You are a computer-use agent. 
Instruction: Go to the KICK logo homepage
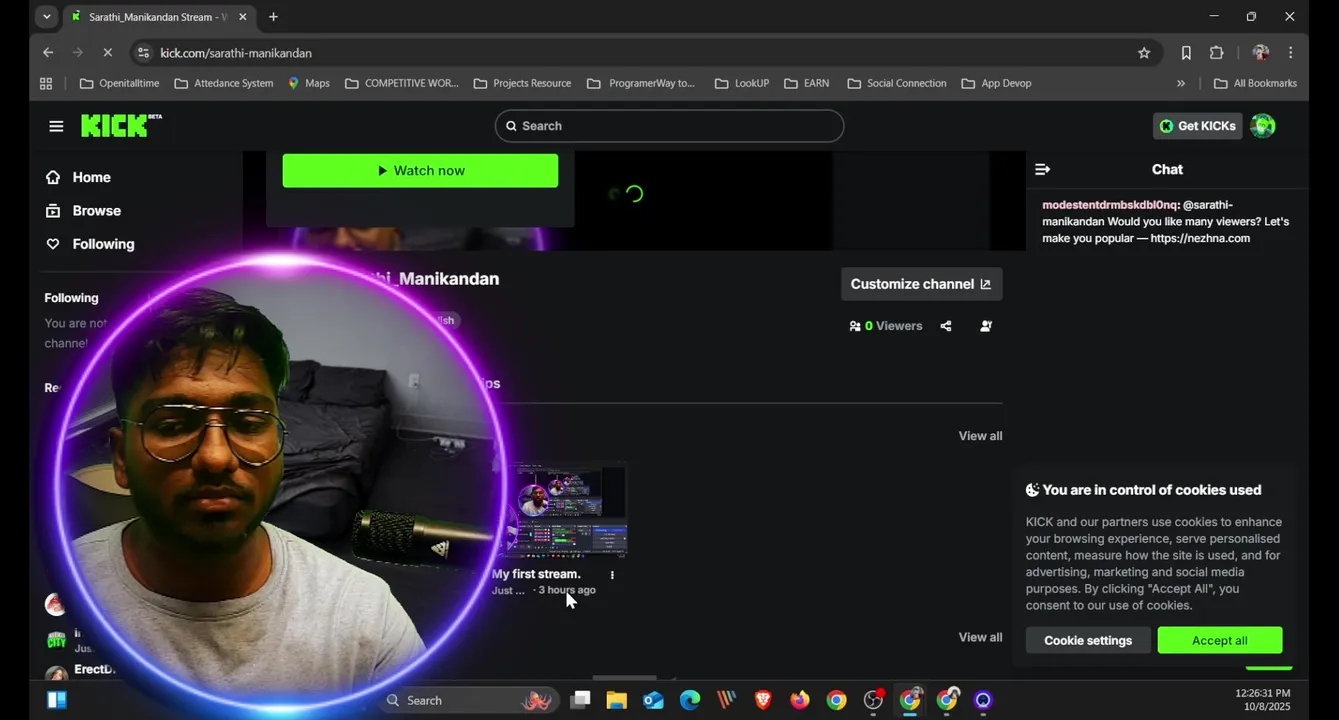[121, 125]
